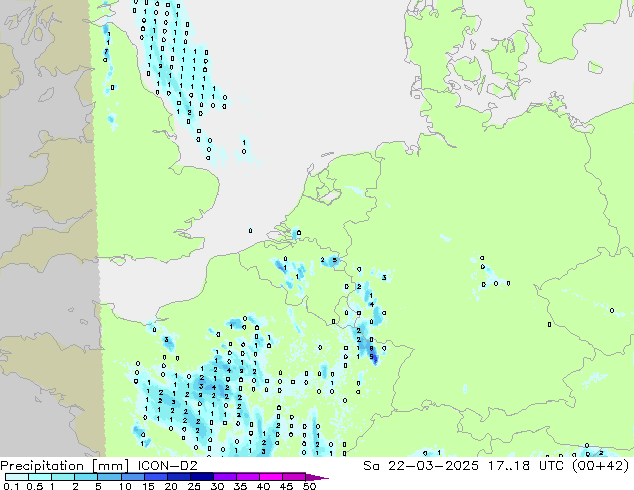Click the above-50 arrow tip of legend
This screenshot has width=634, height=490.
click(x=317, y=477)
